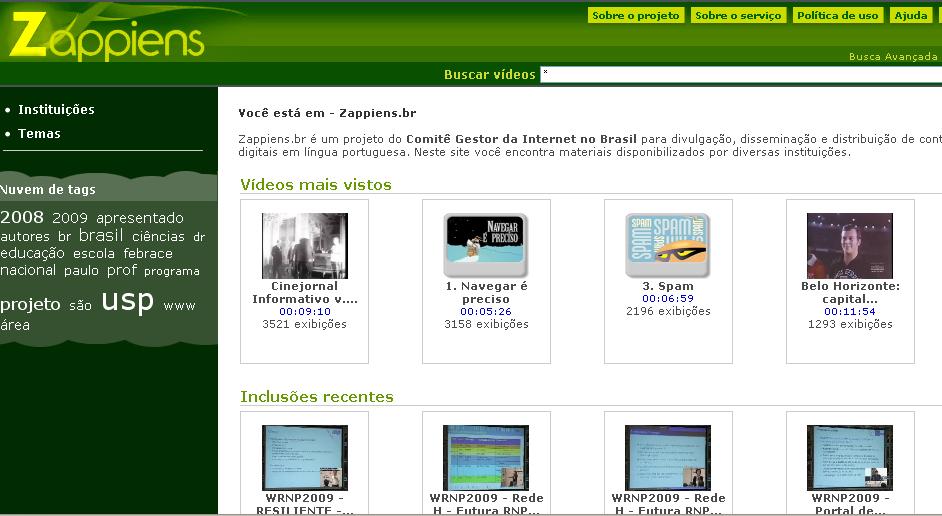Select the ciências tag

[x=158, y=236]
